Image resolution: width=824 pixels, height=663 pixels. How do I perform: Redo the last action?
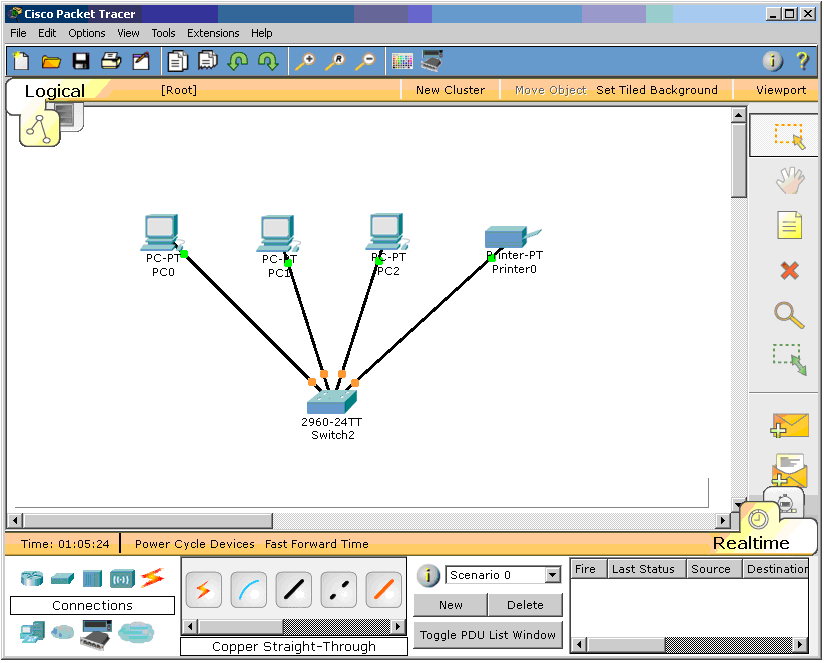tap(268, 61)
